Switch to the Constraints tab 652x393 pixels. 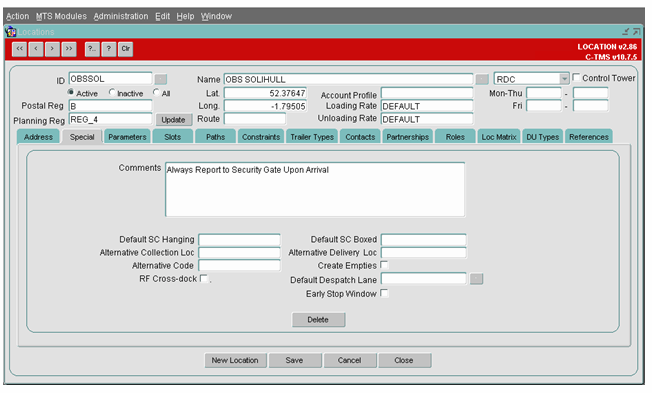[x=261, y=137]
